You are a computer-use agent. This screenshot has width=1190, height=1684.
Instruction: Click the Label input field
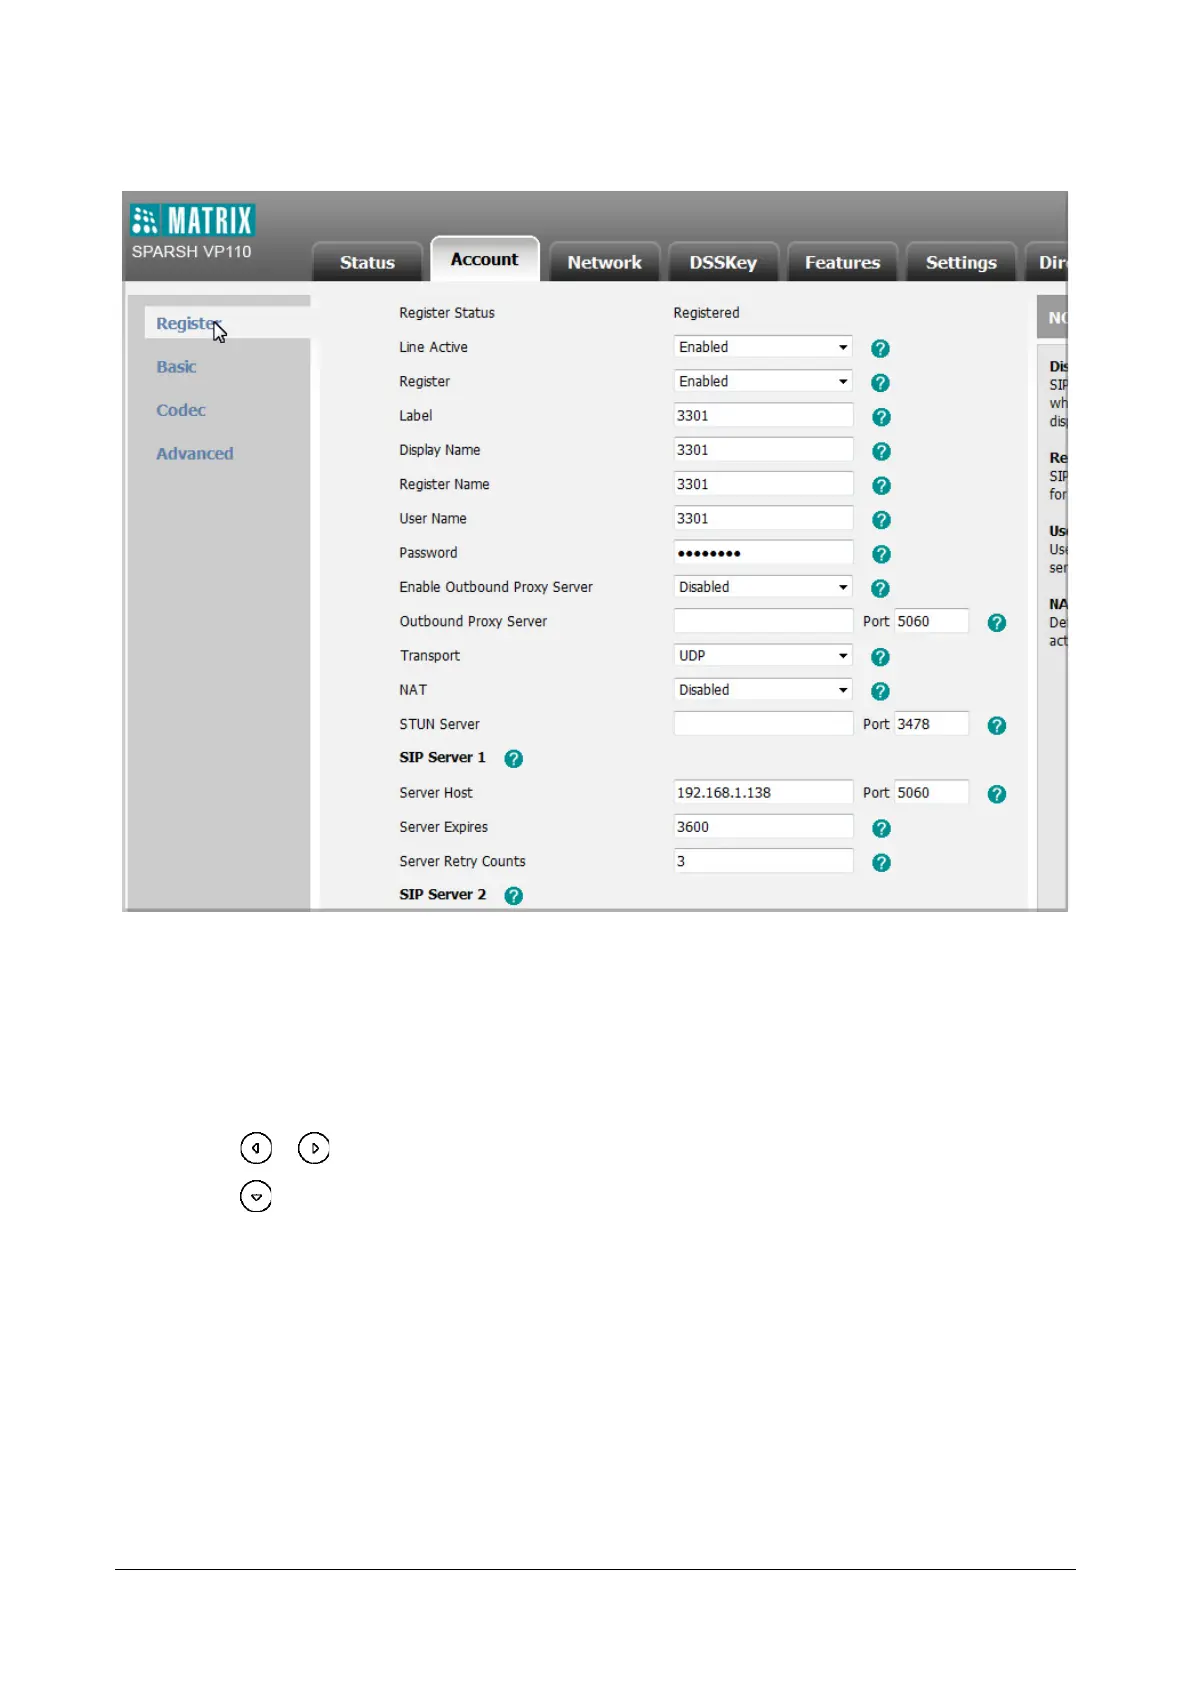[x=763, y=416]
